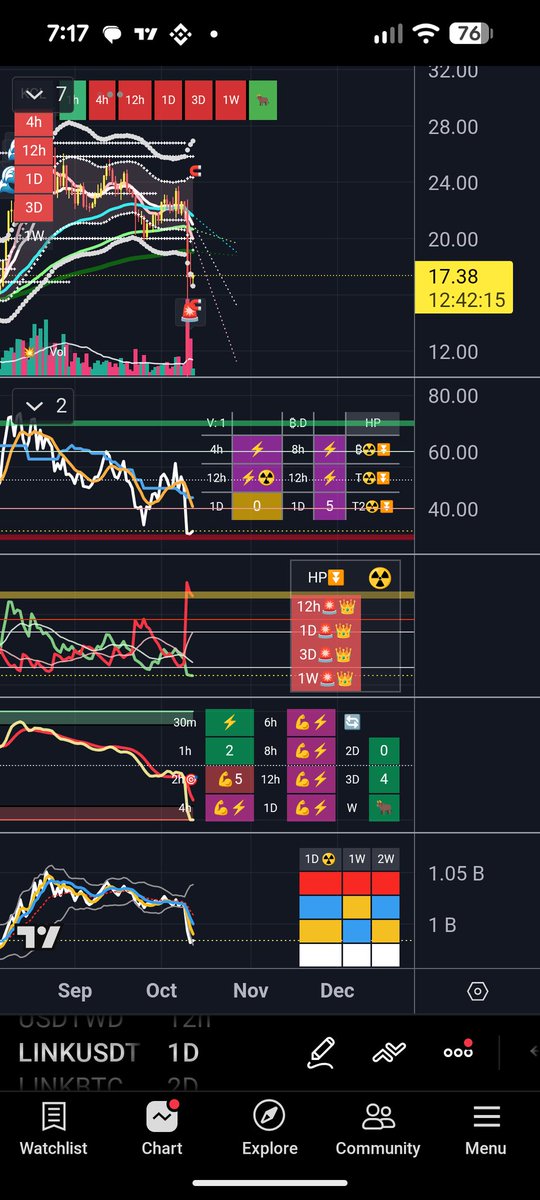Change the 1D interval next to LINKUSDT
540x1200 pixels.
tap(183, 1052)
